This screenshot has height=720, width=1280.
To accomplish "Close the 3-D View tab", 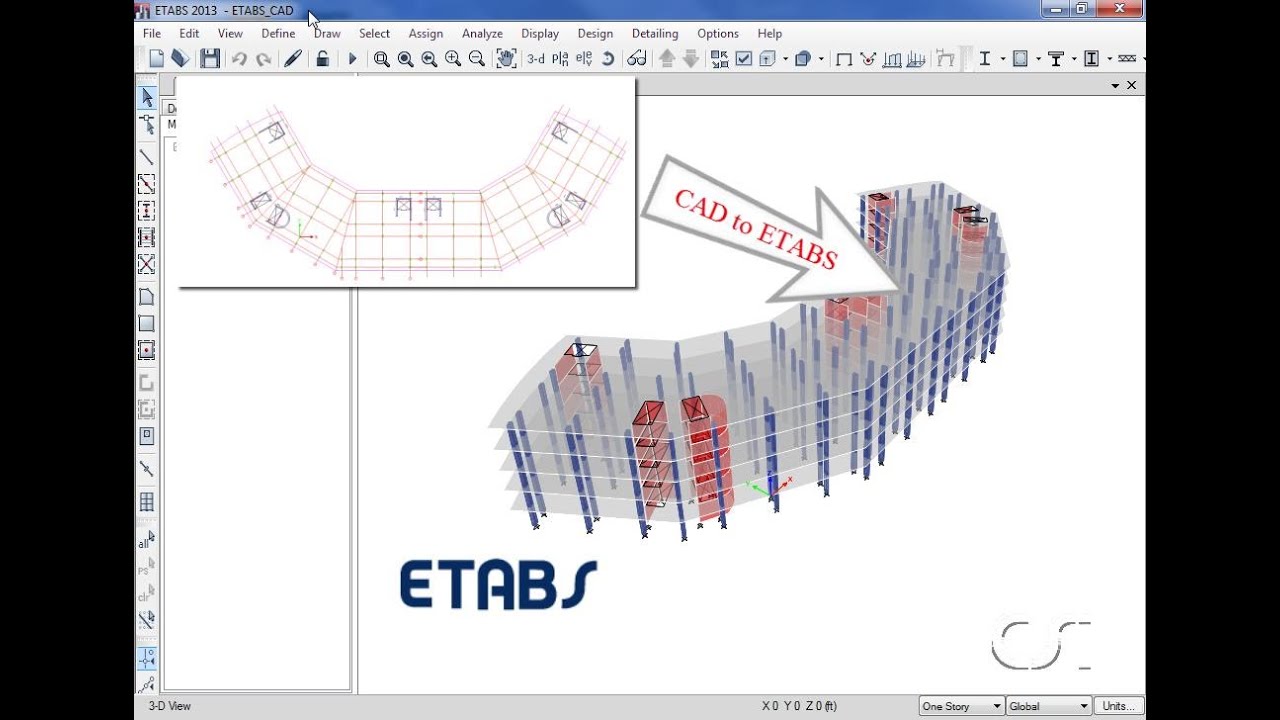I will pos(1132,86).
